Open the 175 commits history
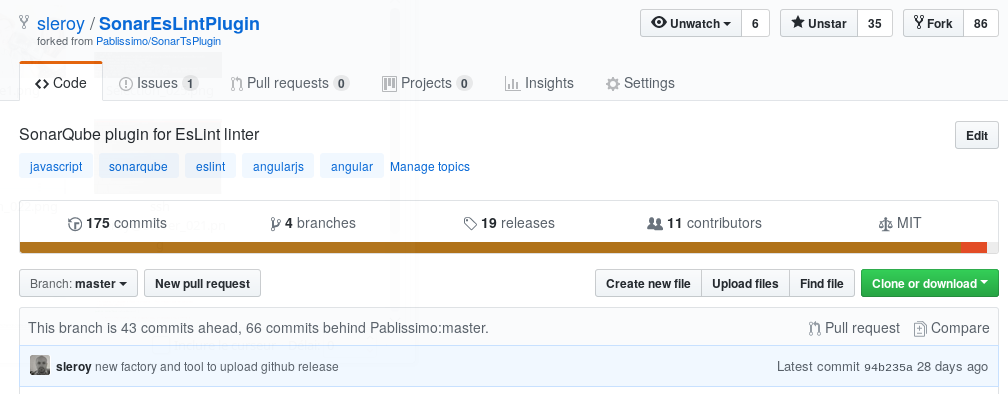This screenshot has height=394, width=1008. click(117, 223)
